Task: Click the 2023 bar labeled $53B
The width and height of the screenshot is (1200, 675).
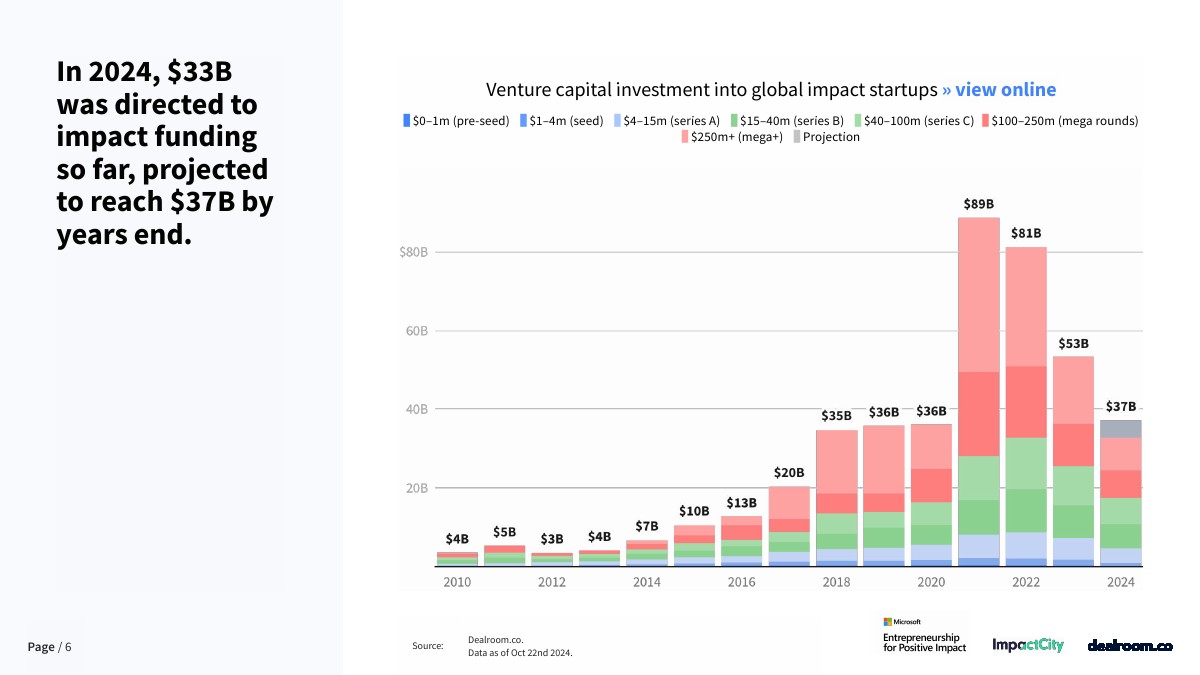Action: tap(1073, 460)
